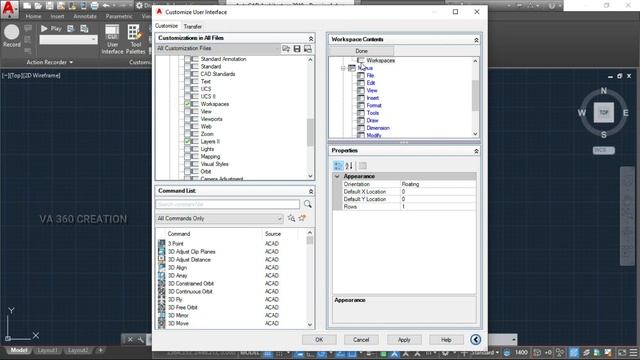
Task: Click the annotation scale globe icon
Action: (x=507, y=352)
